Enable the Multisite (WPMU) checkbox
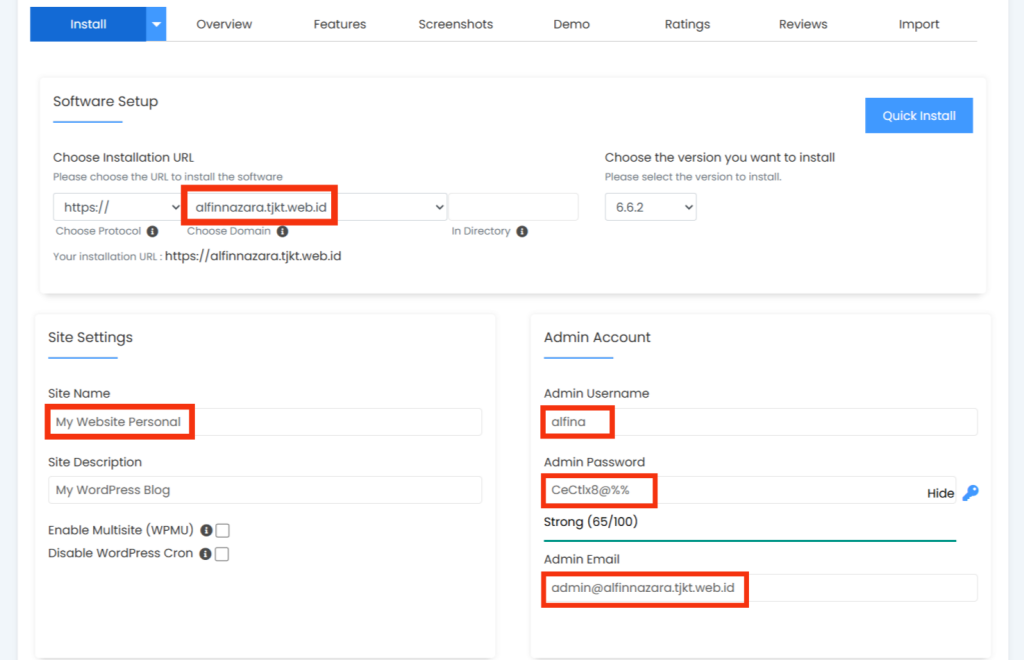The width and height of the screenshot is (1024, 660). point(222,531)
